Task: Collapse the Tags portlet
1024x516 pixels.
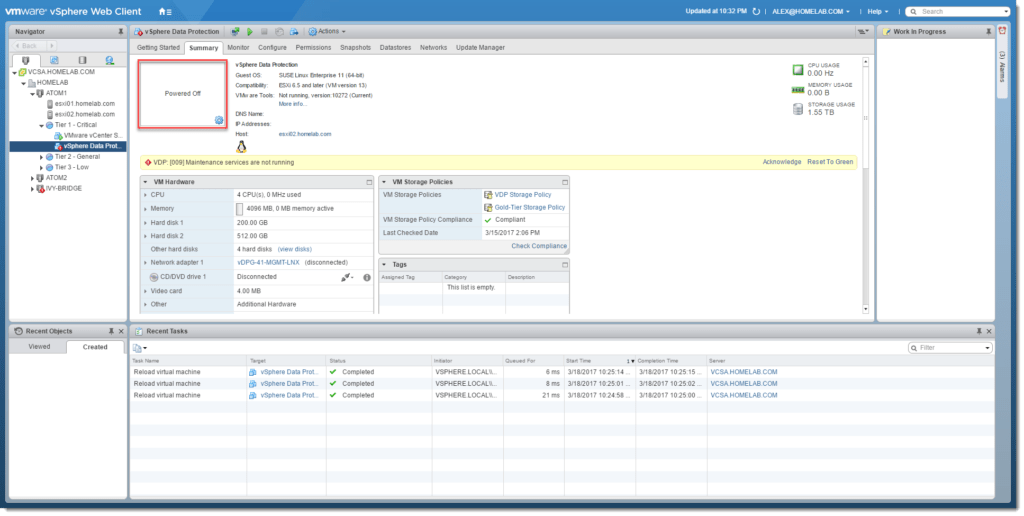Action: (x=384, y=265)
